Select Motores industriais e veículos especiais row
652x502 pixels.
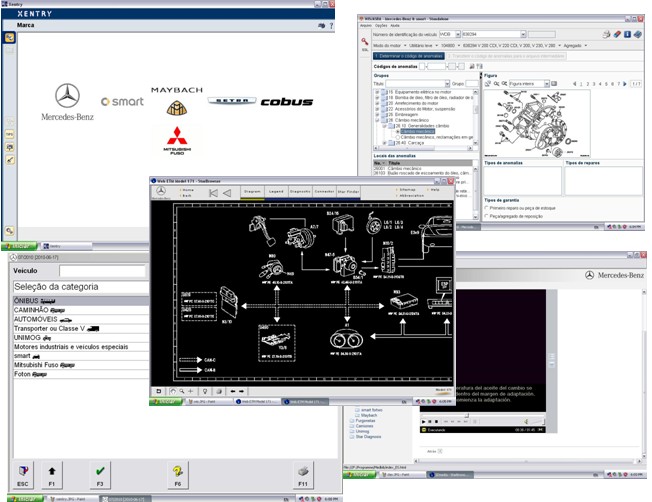81,346
